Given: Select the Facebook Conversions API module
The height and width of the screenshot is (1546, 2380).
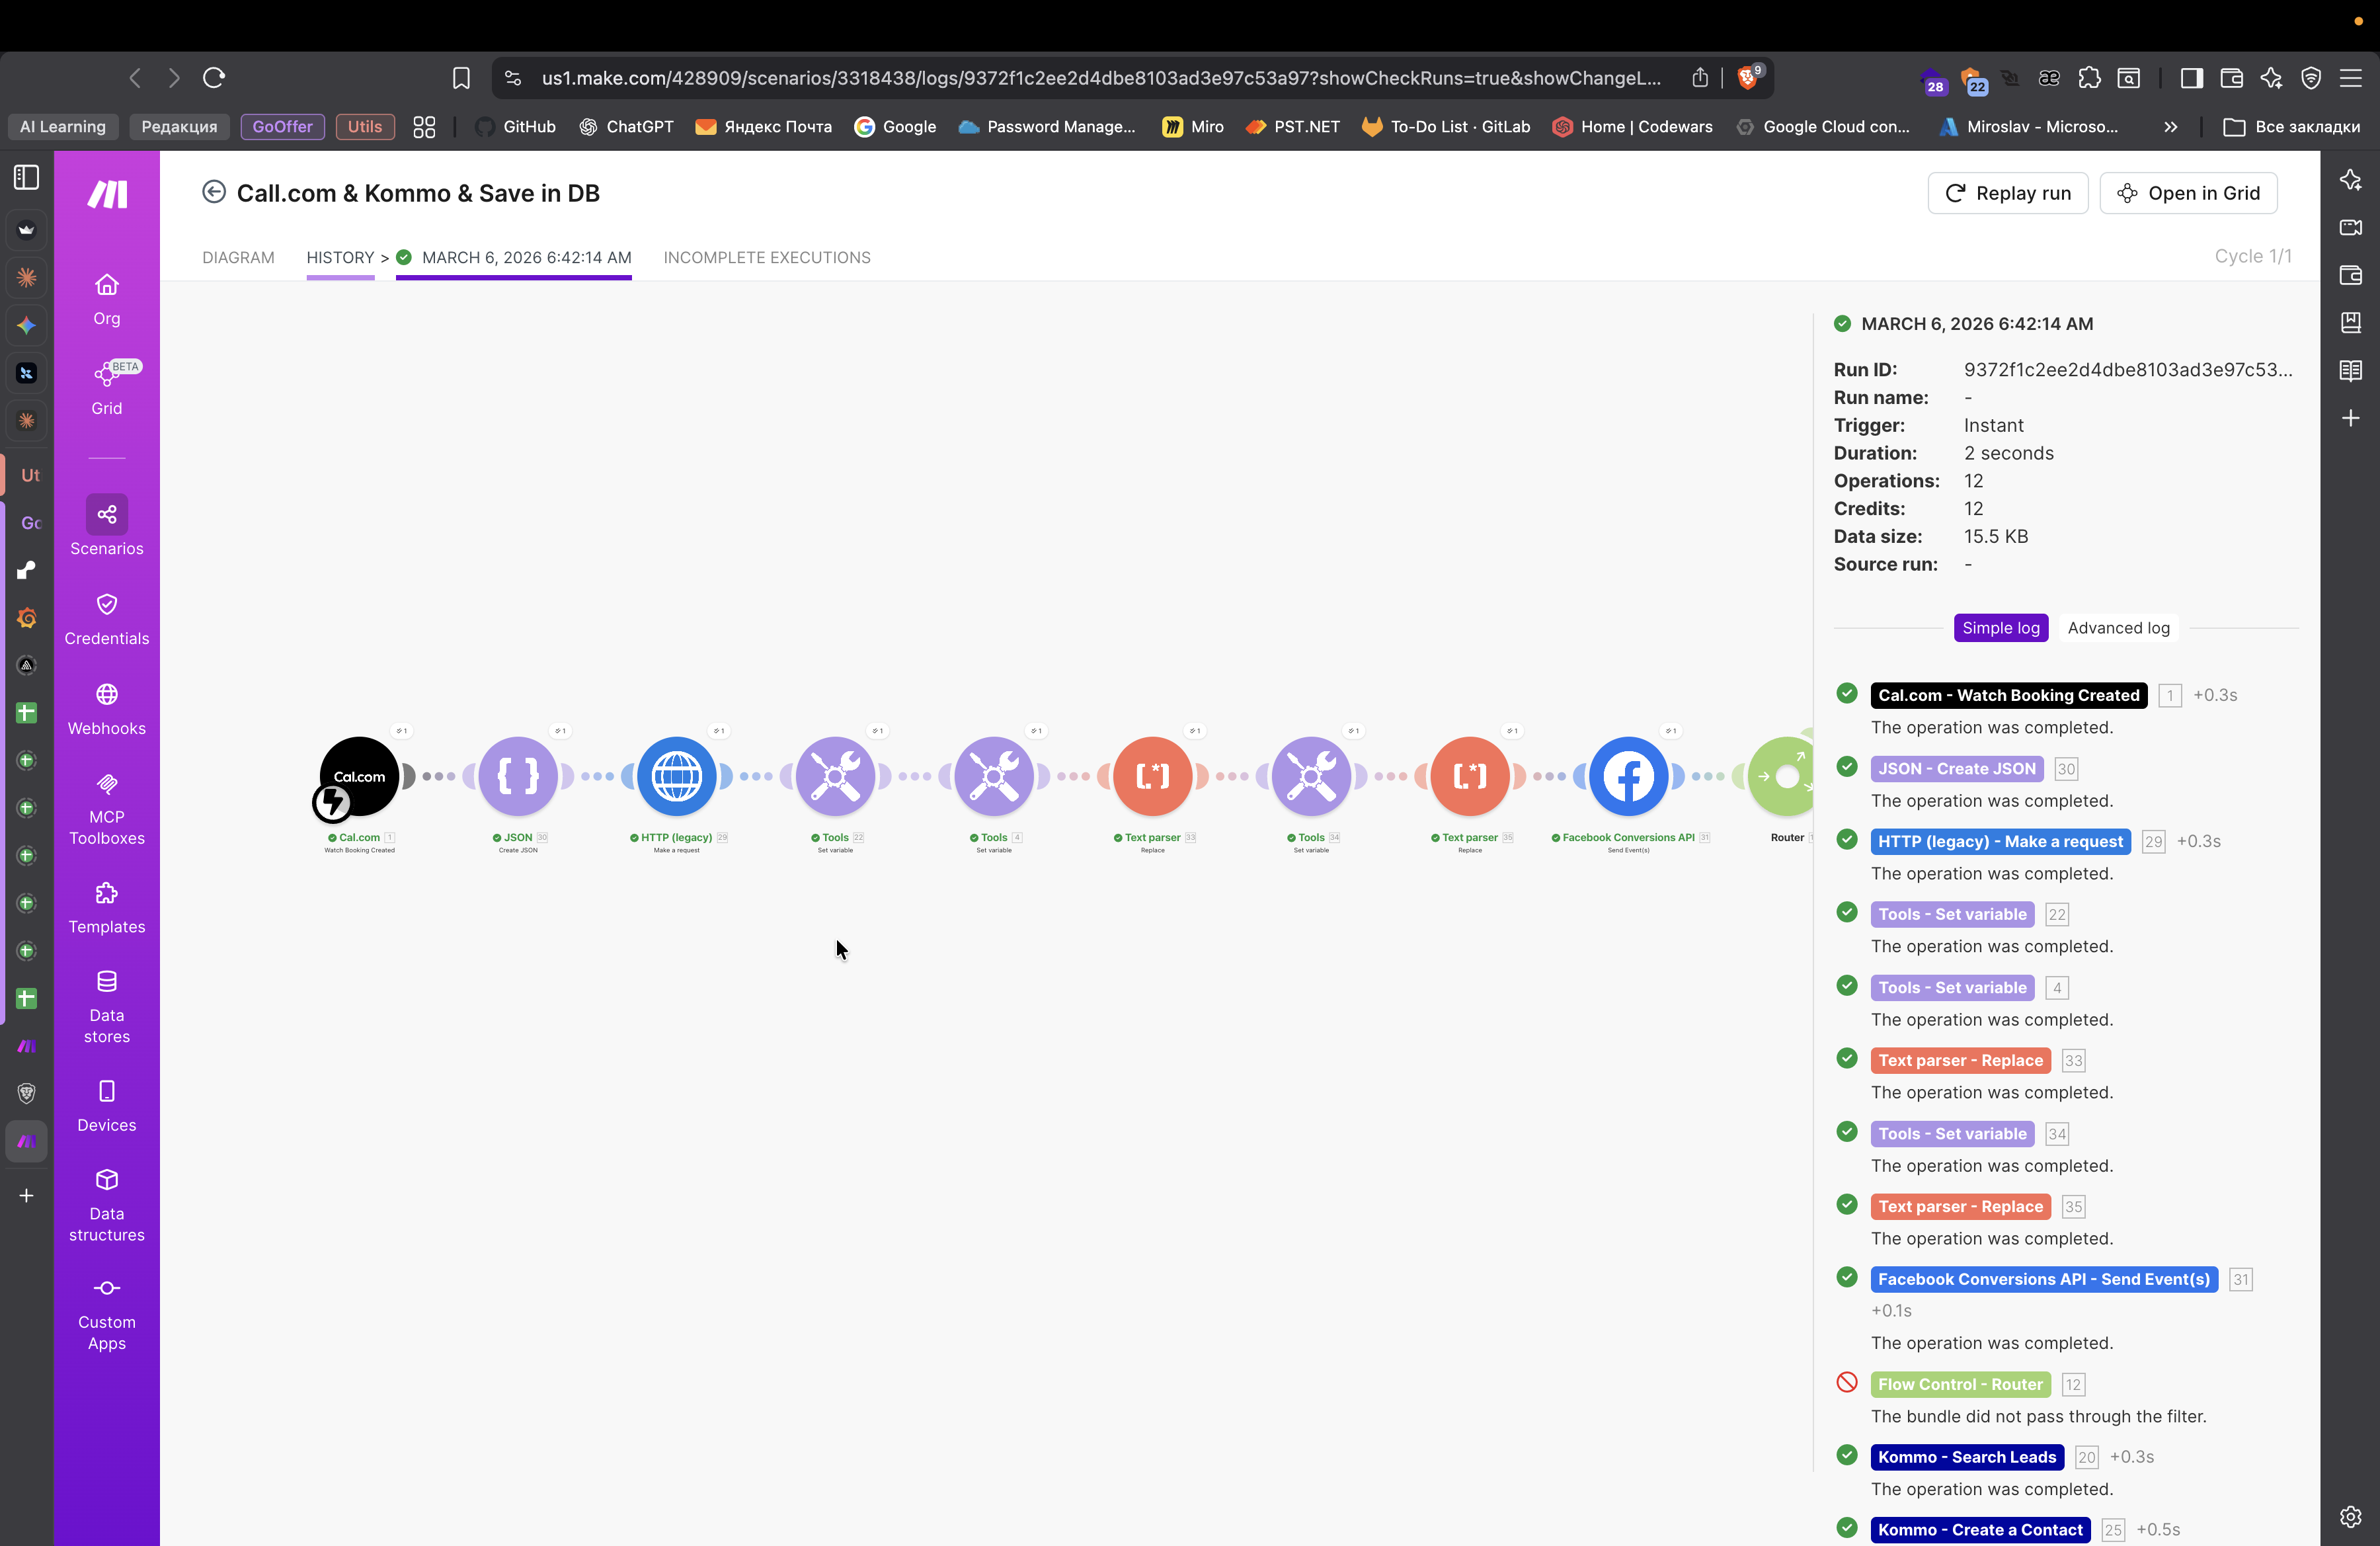Looking at the screenshot, I should [x=1628, y=776].
